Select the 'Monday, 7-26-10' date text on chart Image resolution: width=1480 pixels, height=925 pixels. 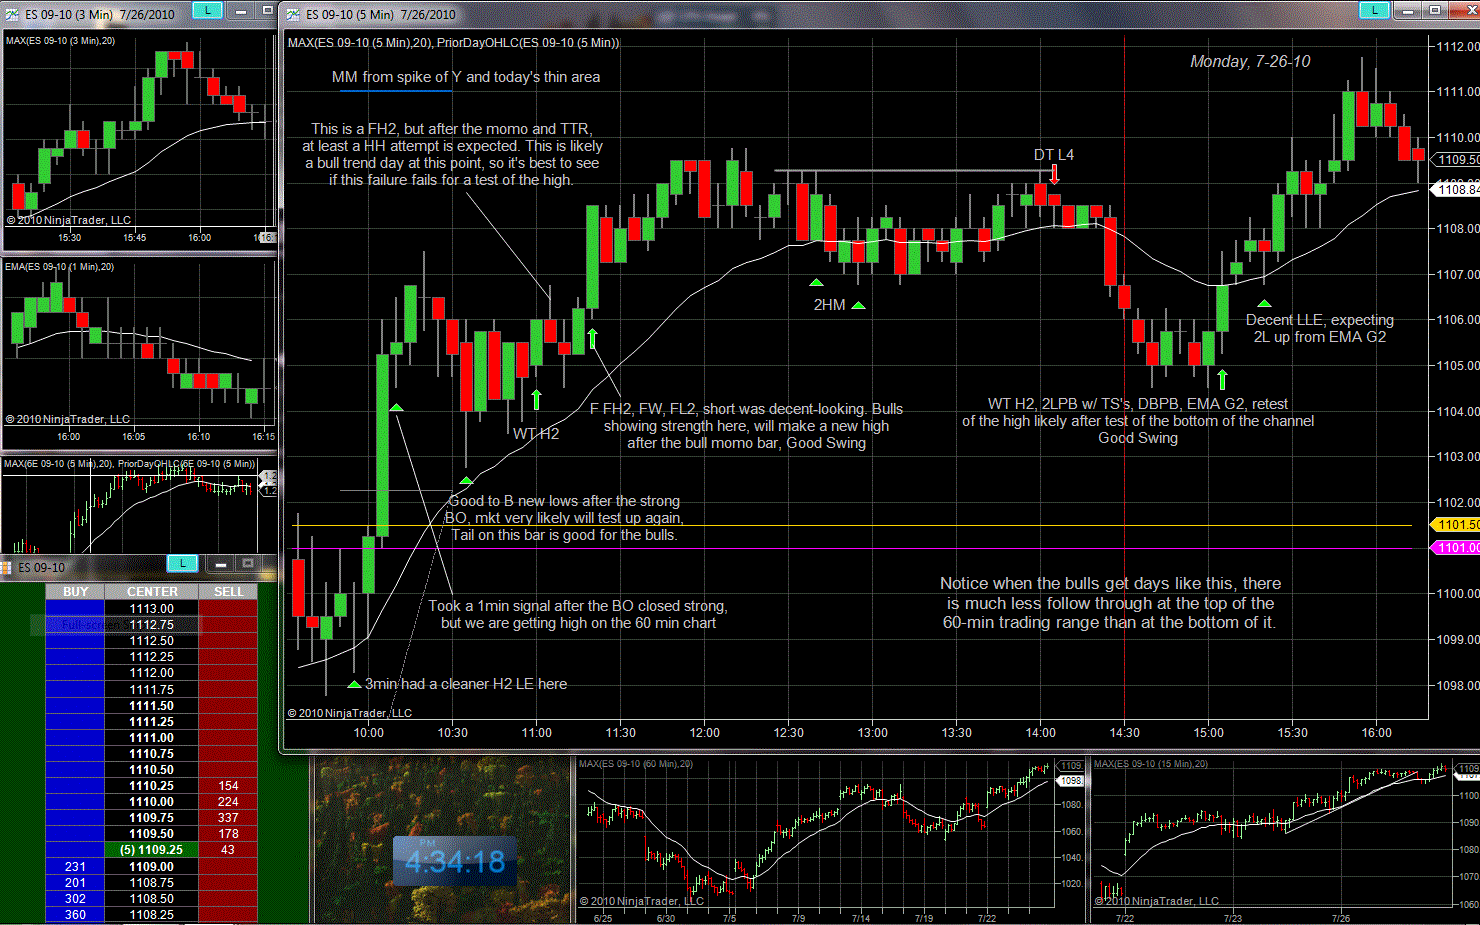(x=1250, y=62)
